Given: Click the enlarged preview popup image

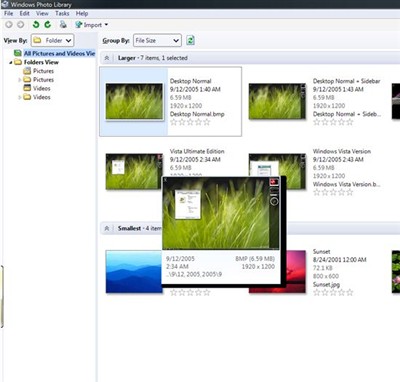Looking at the screenshot, I should [x=221, y=213].
